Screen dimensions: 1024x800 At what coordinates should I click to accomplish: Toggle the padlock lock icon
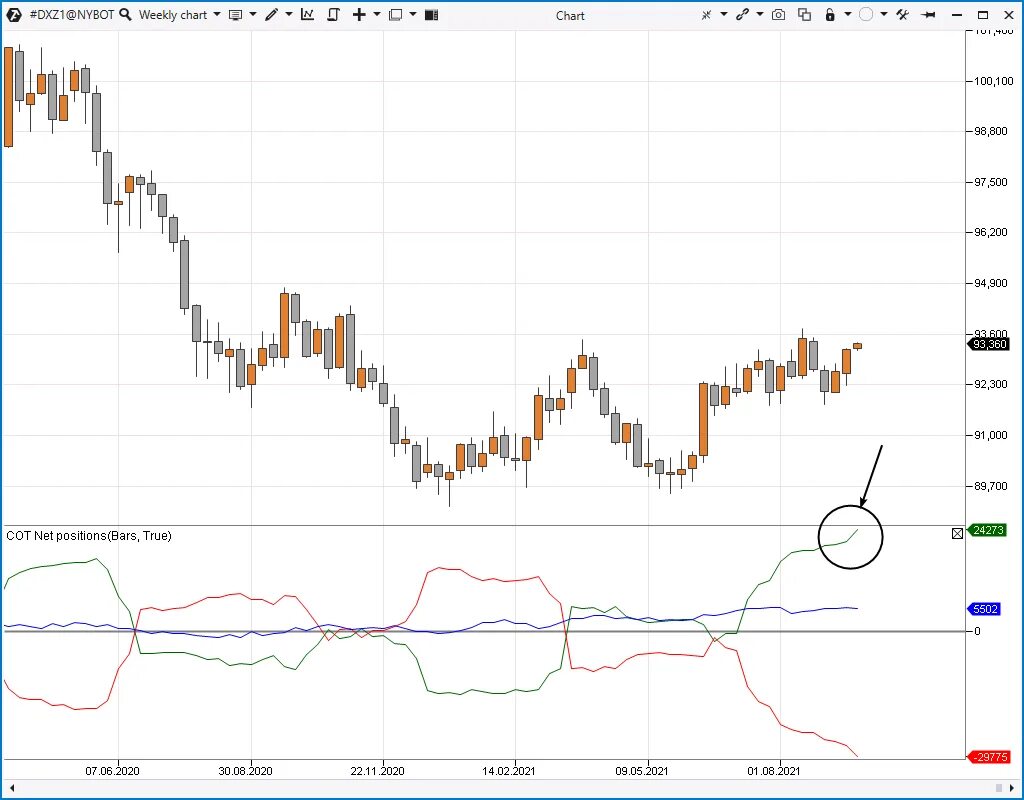[x=830, y=14]
